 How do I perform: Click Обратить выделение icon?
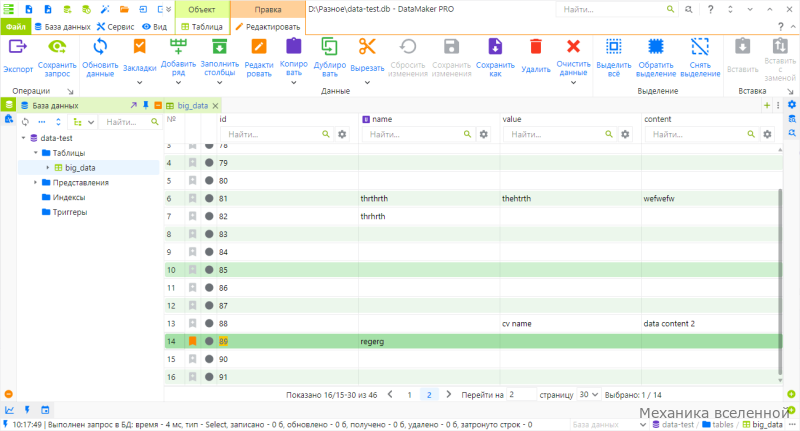tap(656, 46)
